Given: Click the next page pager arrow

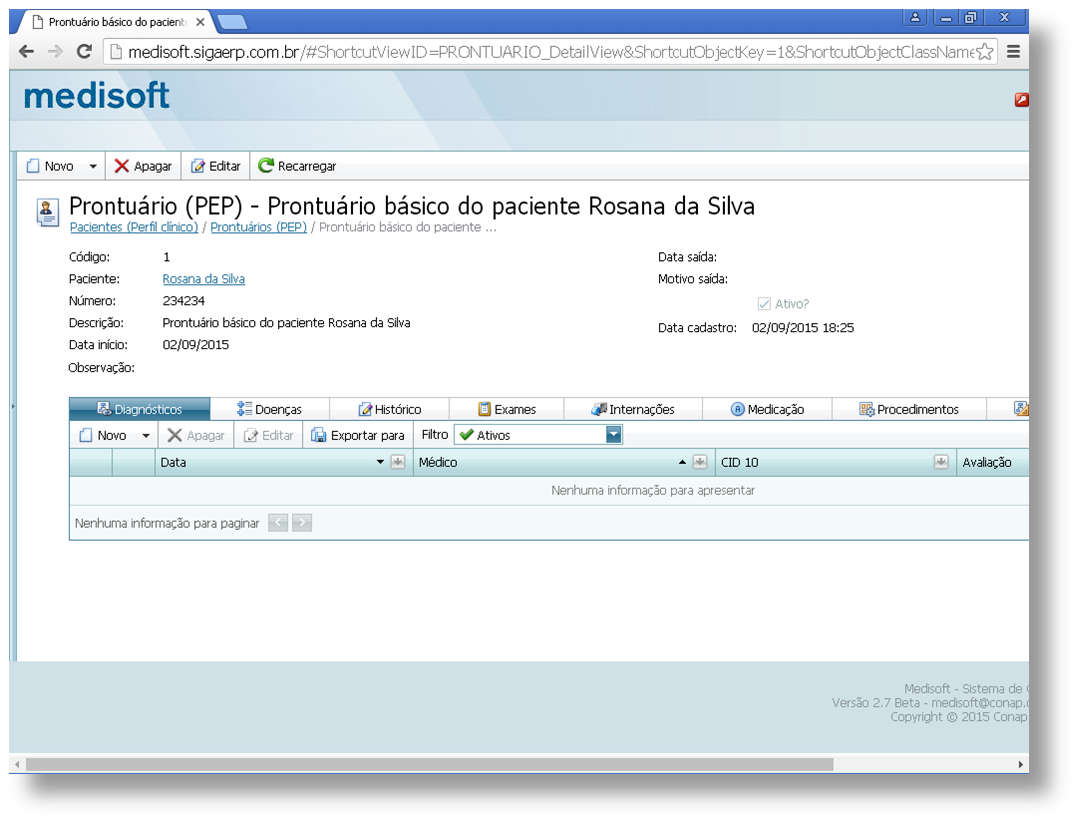Looking at the screenshot, I should click(302, 523).
